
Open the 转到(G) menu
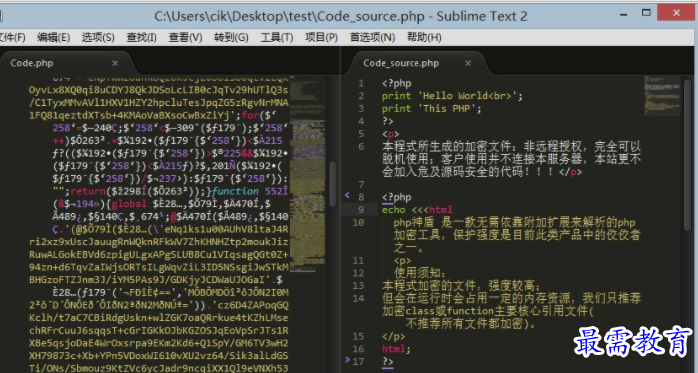coord(231,37)
